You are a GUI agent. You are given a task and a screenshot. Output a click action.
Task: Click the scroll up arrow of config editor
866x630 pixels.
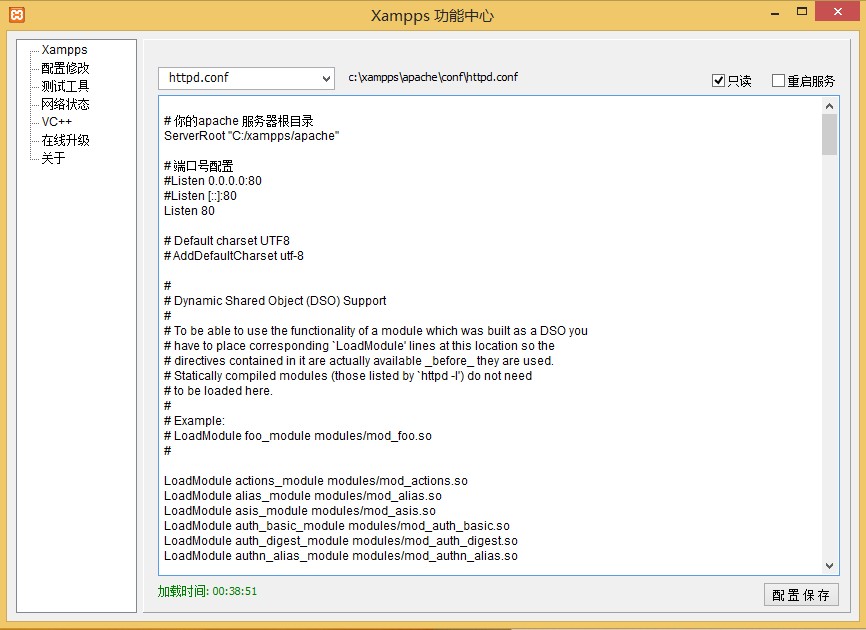(x=829, y=105)
